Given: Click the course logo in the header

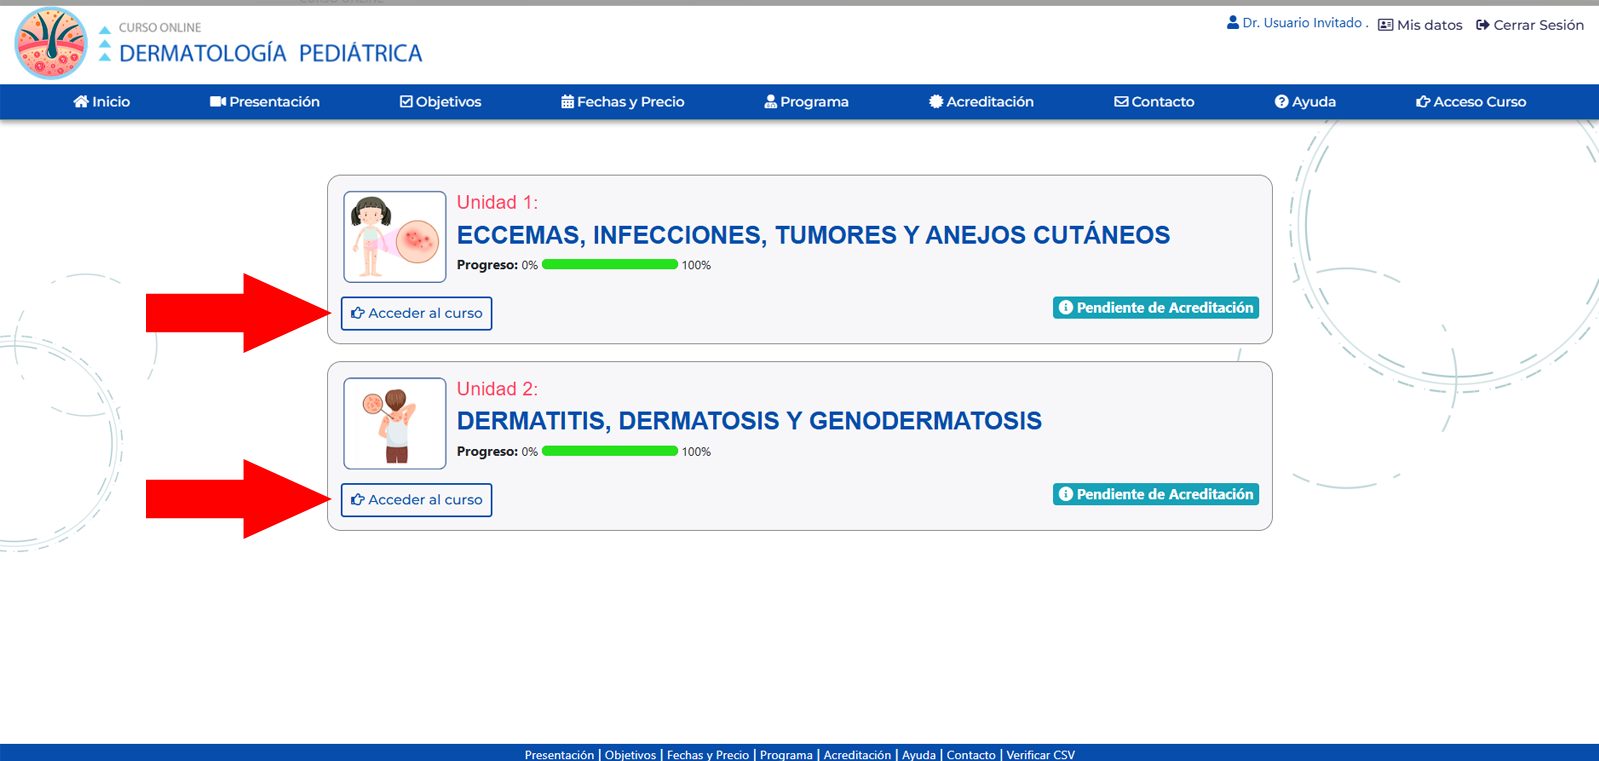Looking at the screenshot, I should coord(51,44).
